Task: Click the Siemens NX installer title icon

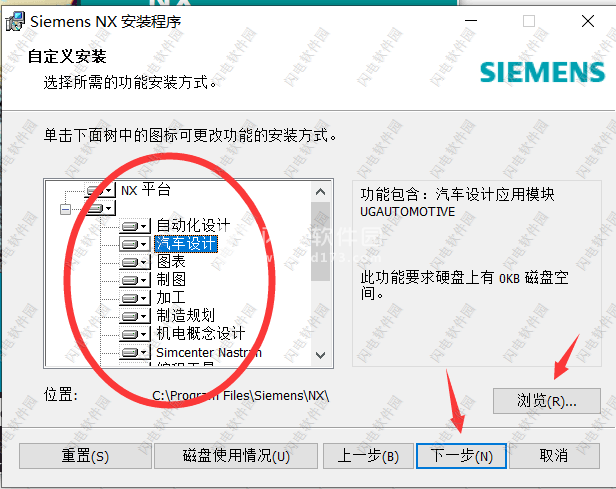Action: pyautogui.click(x=15, y=21)
